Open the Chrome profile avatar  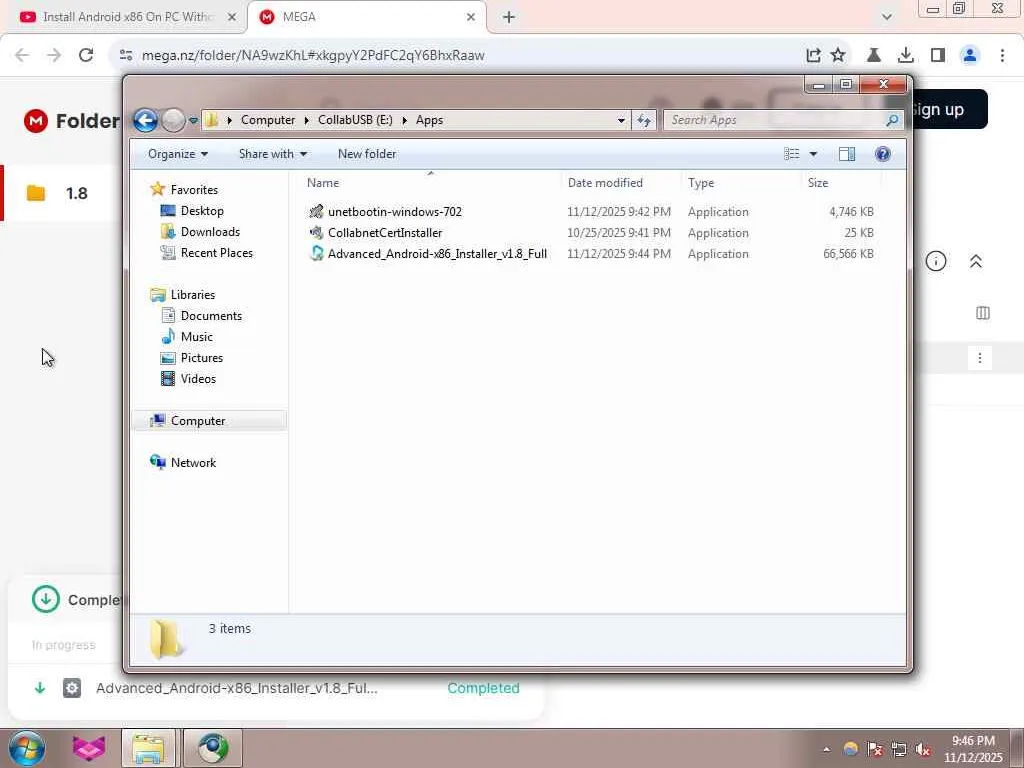pos(970,55)
